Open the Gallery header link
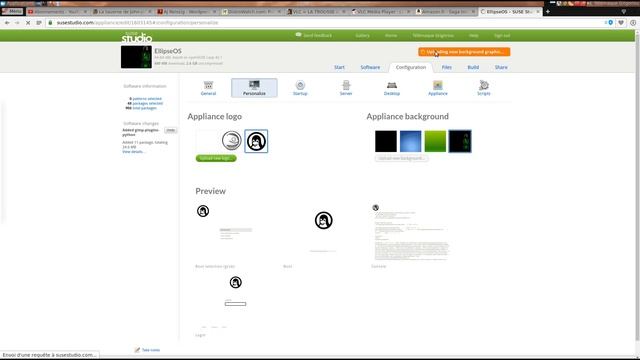Viewport: 640px width, 360px height. 362,36
